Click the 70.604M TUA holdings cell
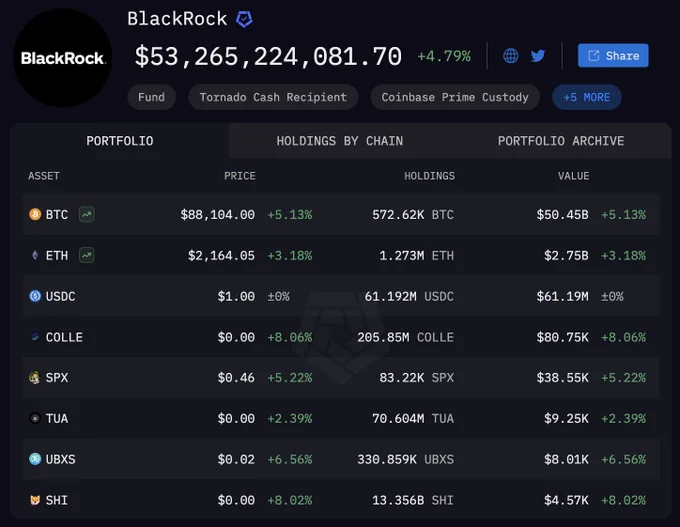 coord(413,419)
